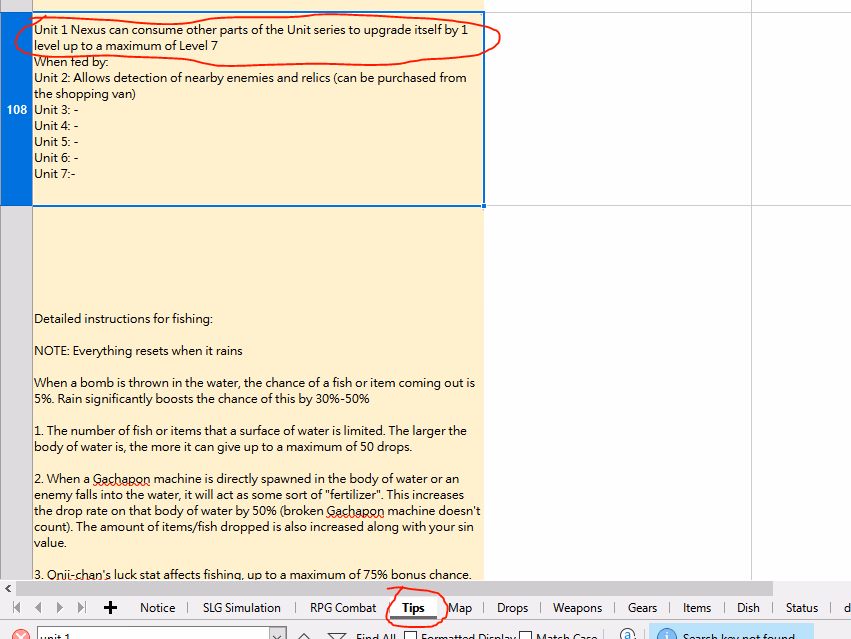
Task: Open the SLG Simulation sheet tab
Action: pos(241,607)
